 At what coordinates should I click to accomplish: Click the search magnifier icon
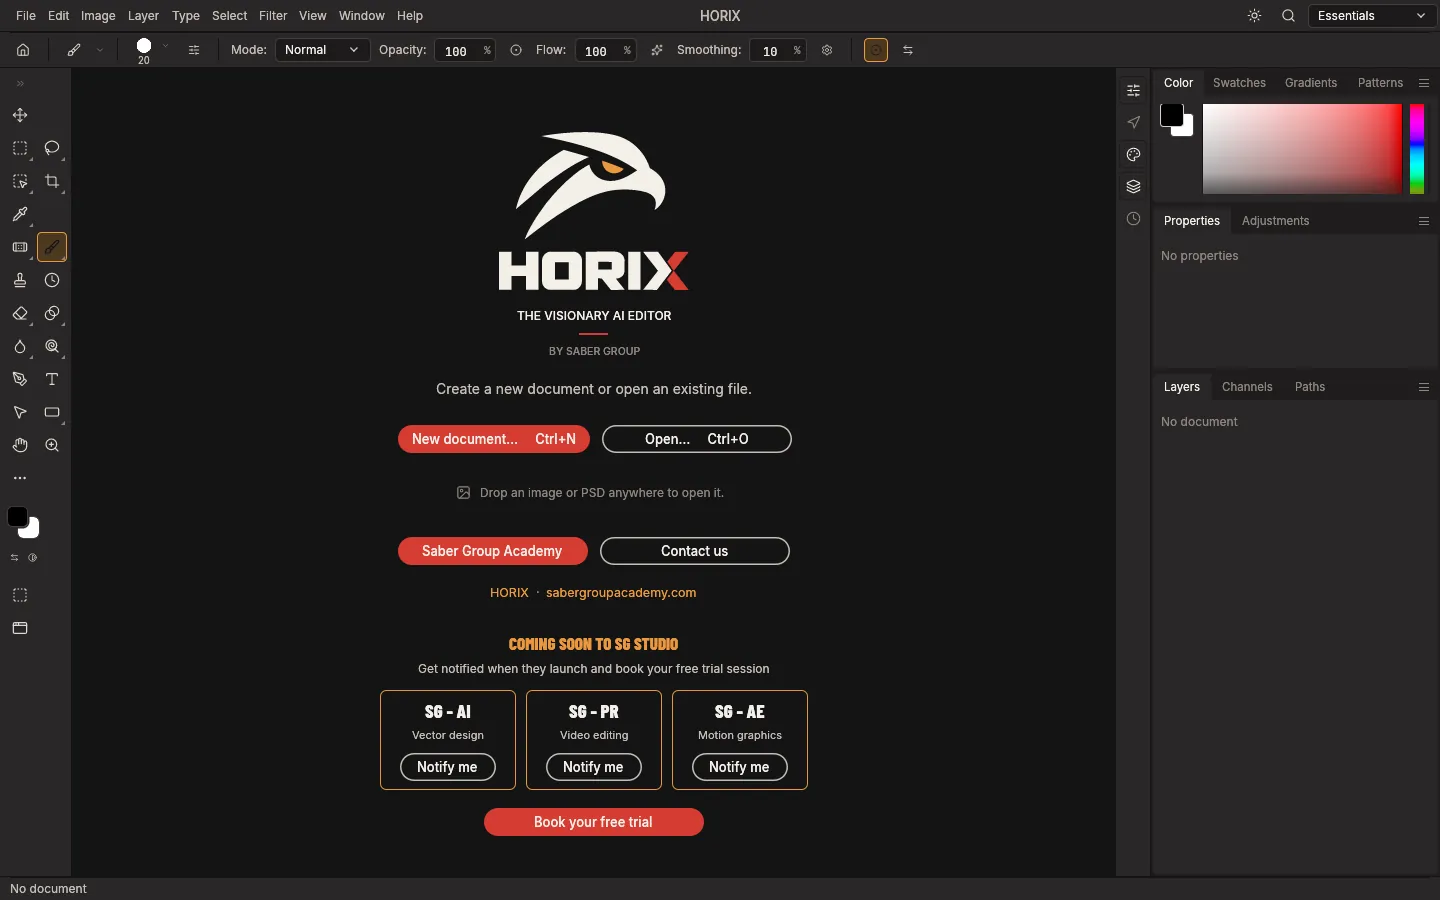coord(1289,16)
